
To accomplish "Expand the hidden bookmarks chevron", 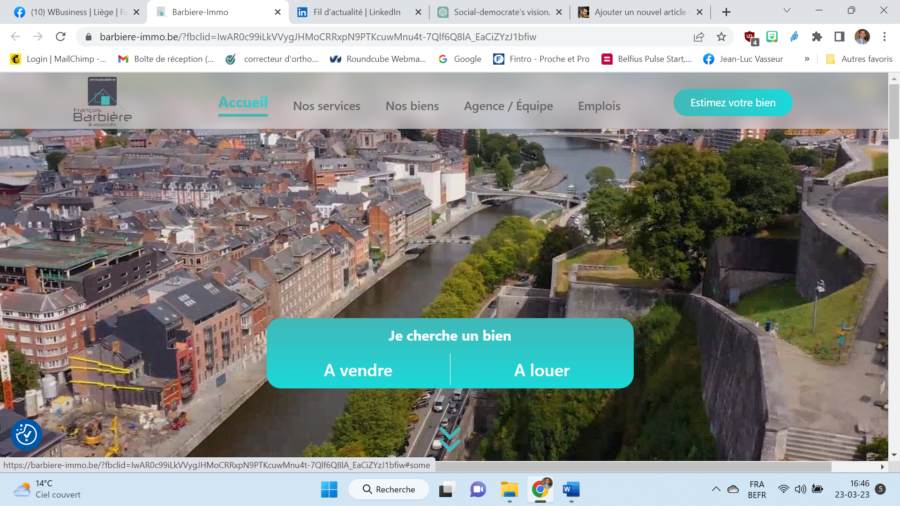I will pyautogui.click(x=807, y=59).
